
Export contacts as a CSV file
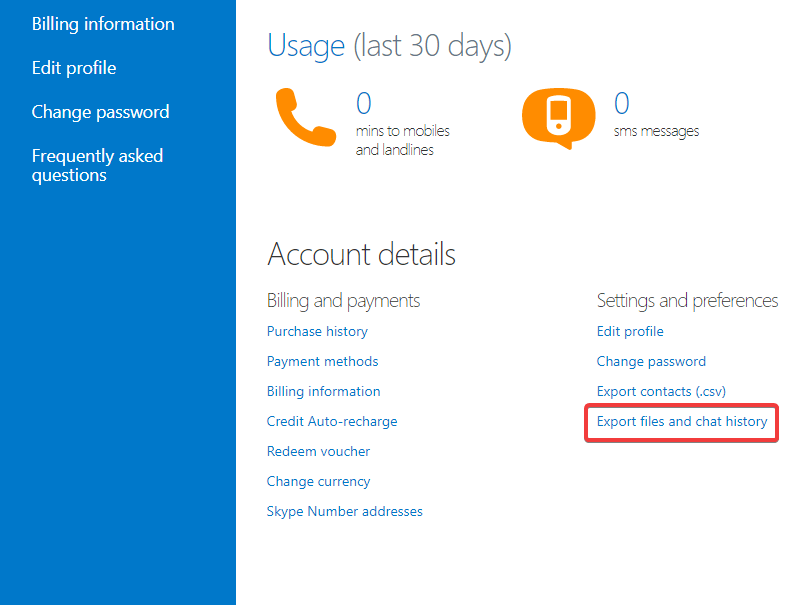coord(661,391)
